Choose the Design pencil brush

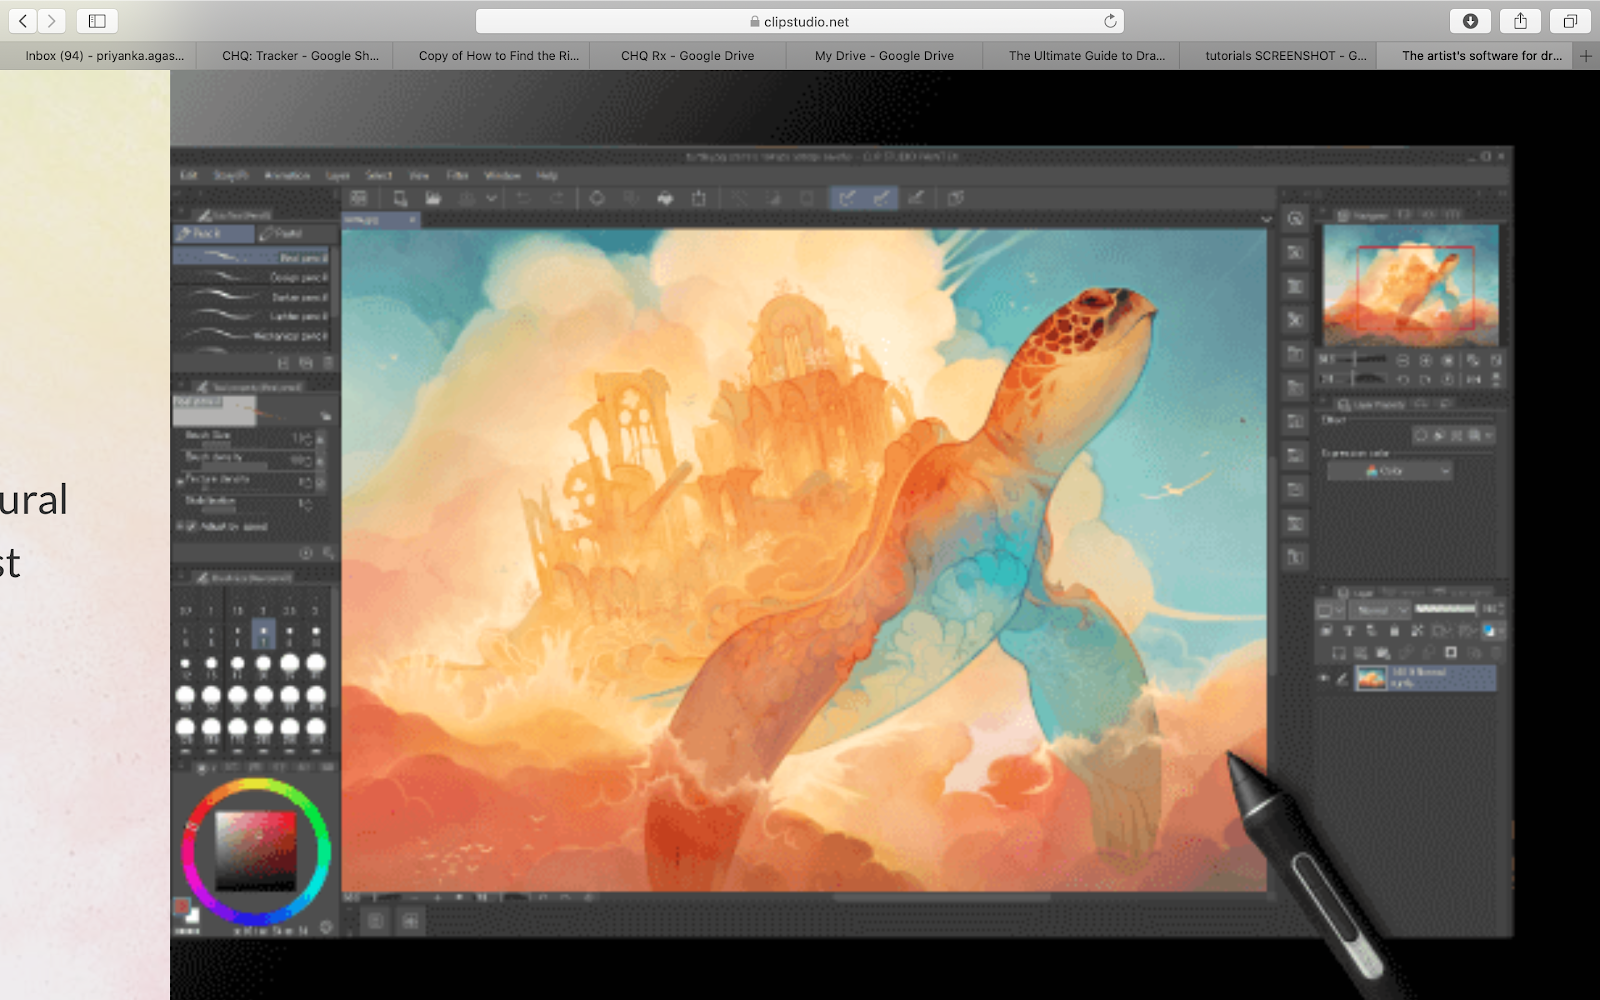click(x=251, y=277)
